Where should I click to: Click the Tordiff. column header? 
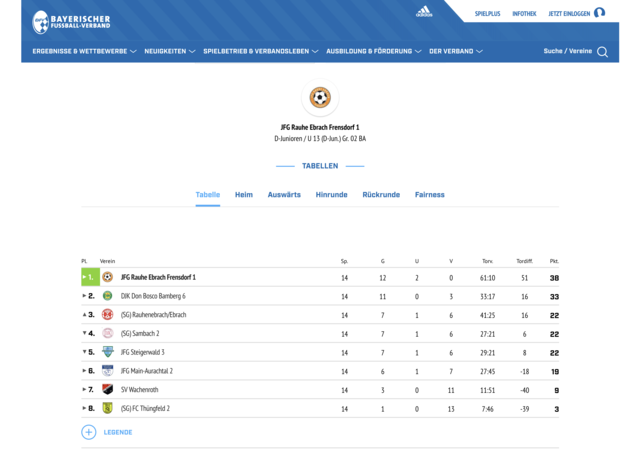click(524, 261)
